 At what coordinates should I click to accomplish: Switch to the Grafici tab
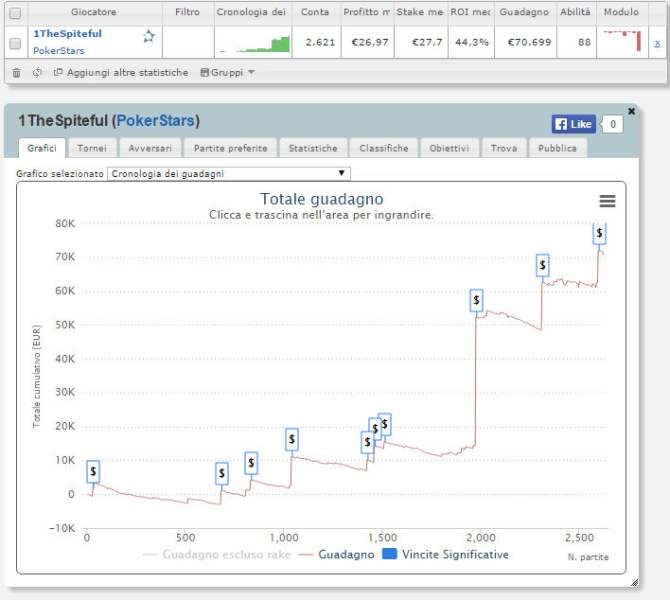coord(42,148)
